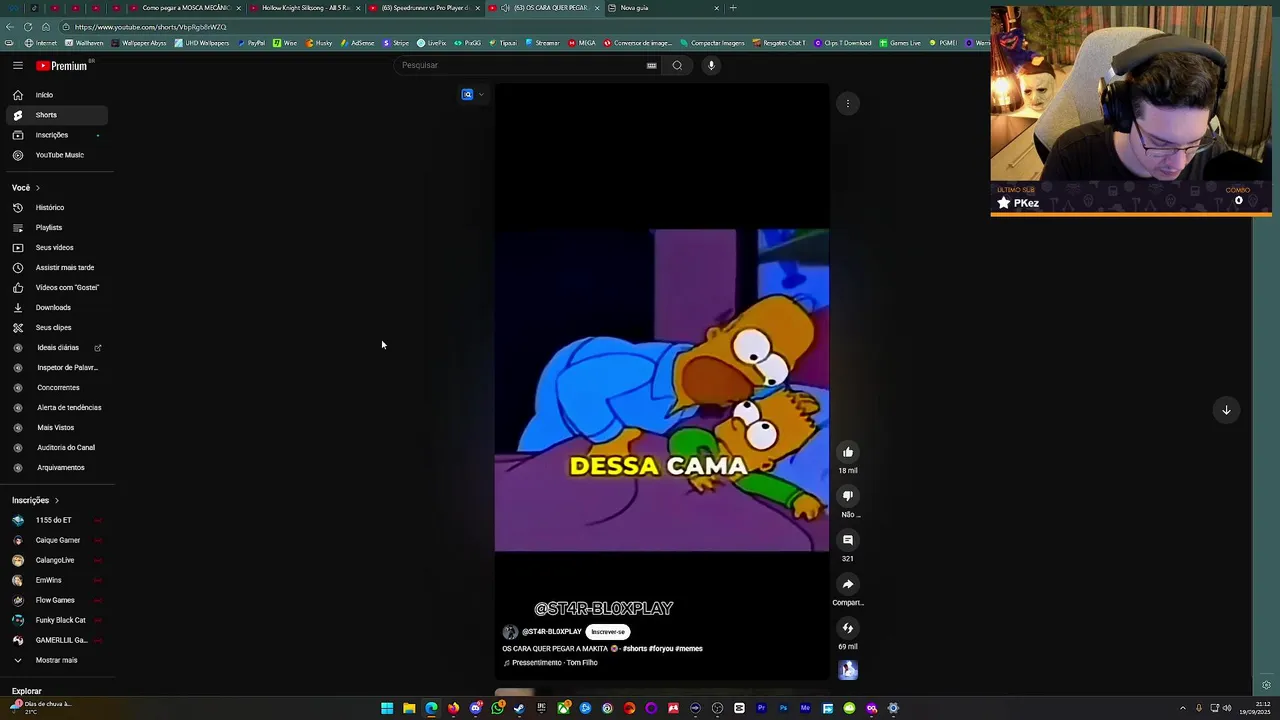Dislike the Short with thumbs down
Screen dimensions: 1280x720
tap(848, 496)
